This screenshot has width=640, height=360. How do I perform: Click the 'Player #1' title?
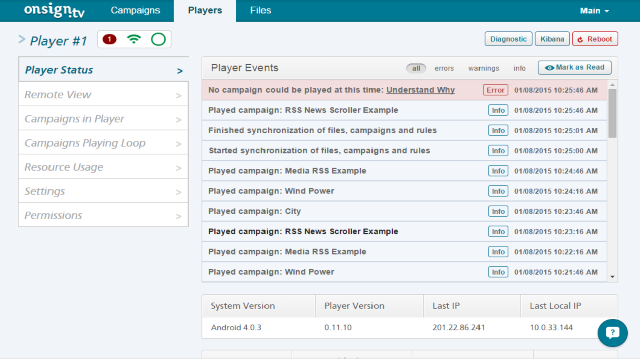pos(59,41)
